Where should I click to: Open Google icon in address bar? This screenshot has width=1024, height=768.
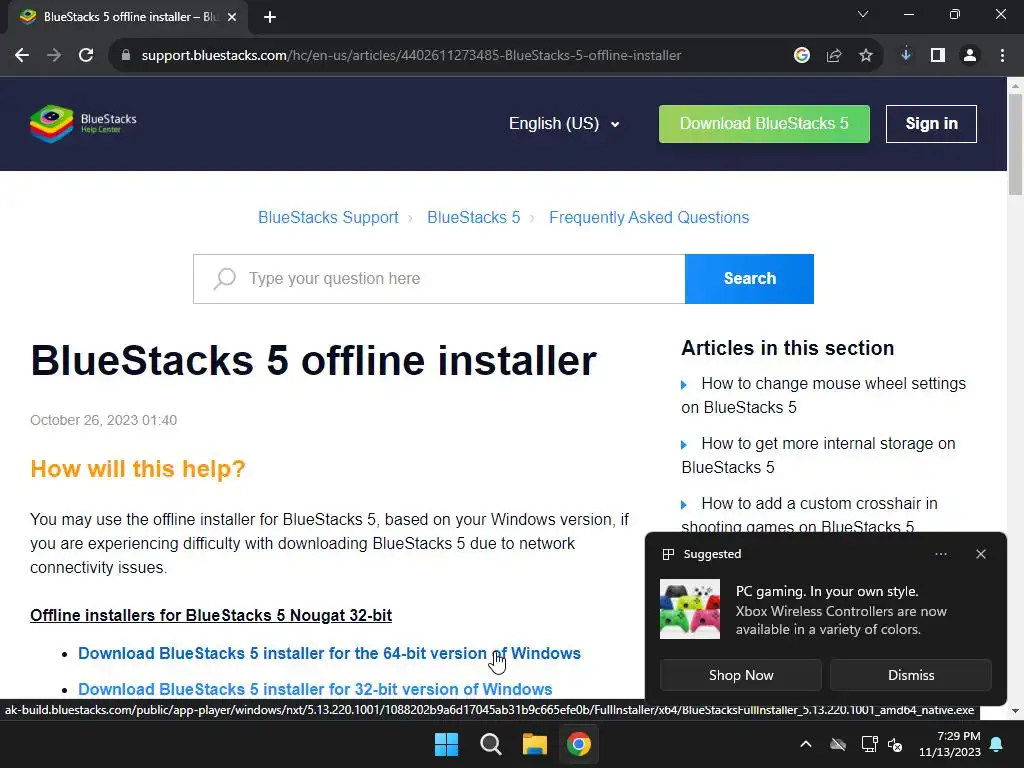[x=801, y=56]
